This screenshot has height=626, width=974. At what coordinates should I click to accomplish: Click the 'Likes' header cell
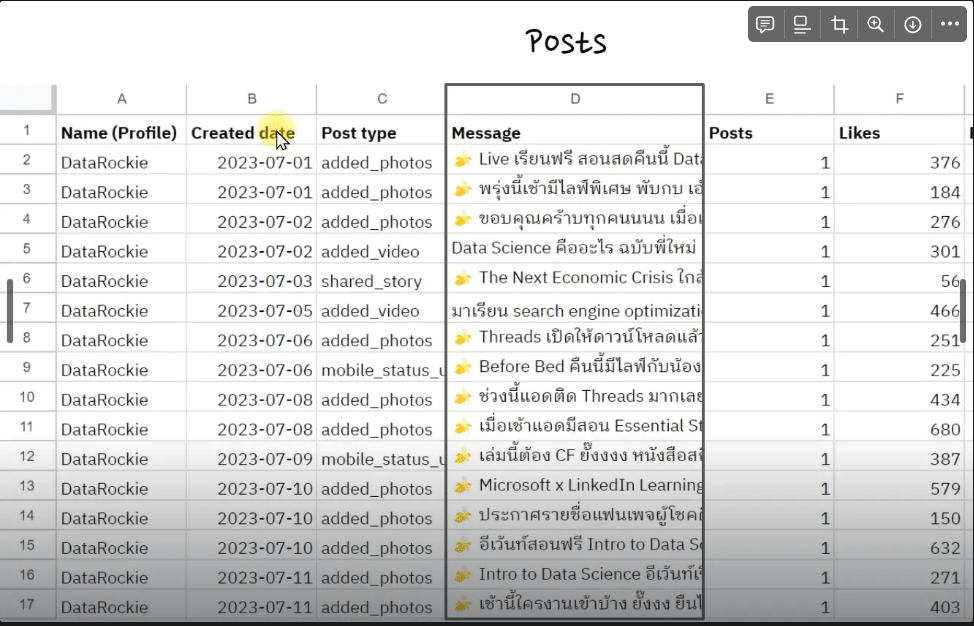pyautogui.click(x=859, y=133)
